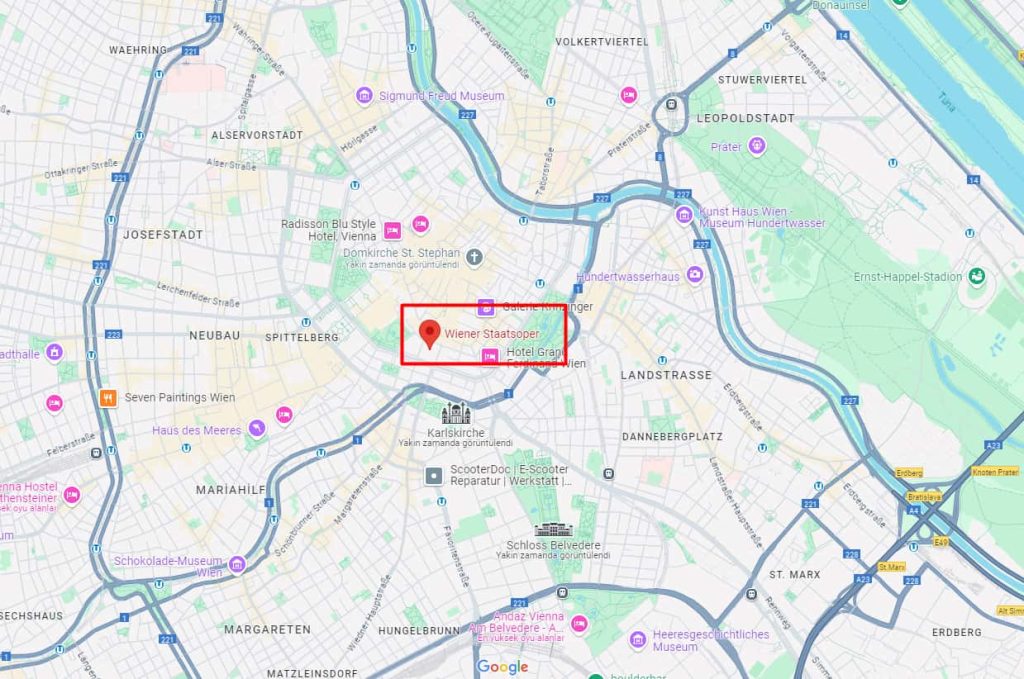Click the Karlskirche landmark icon
Screen dimensions: 1024x679
pyautogui.click(x=456, y=413)
